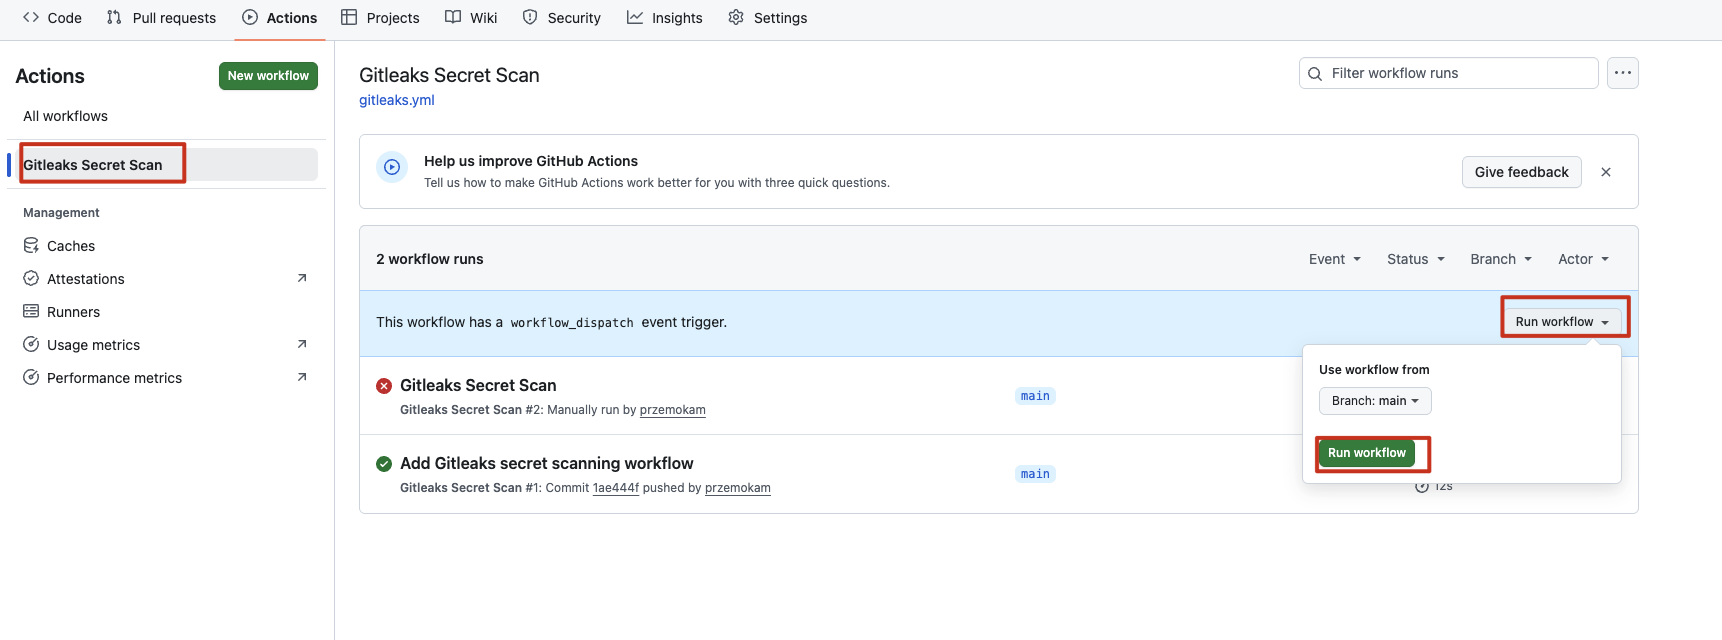Click the failed run red X status icon

(x=384, y=386)
